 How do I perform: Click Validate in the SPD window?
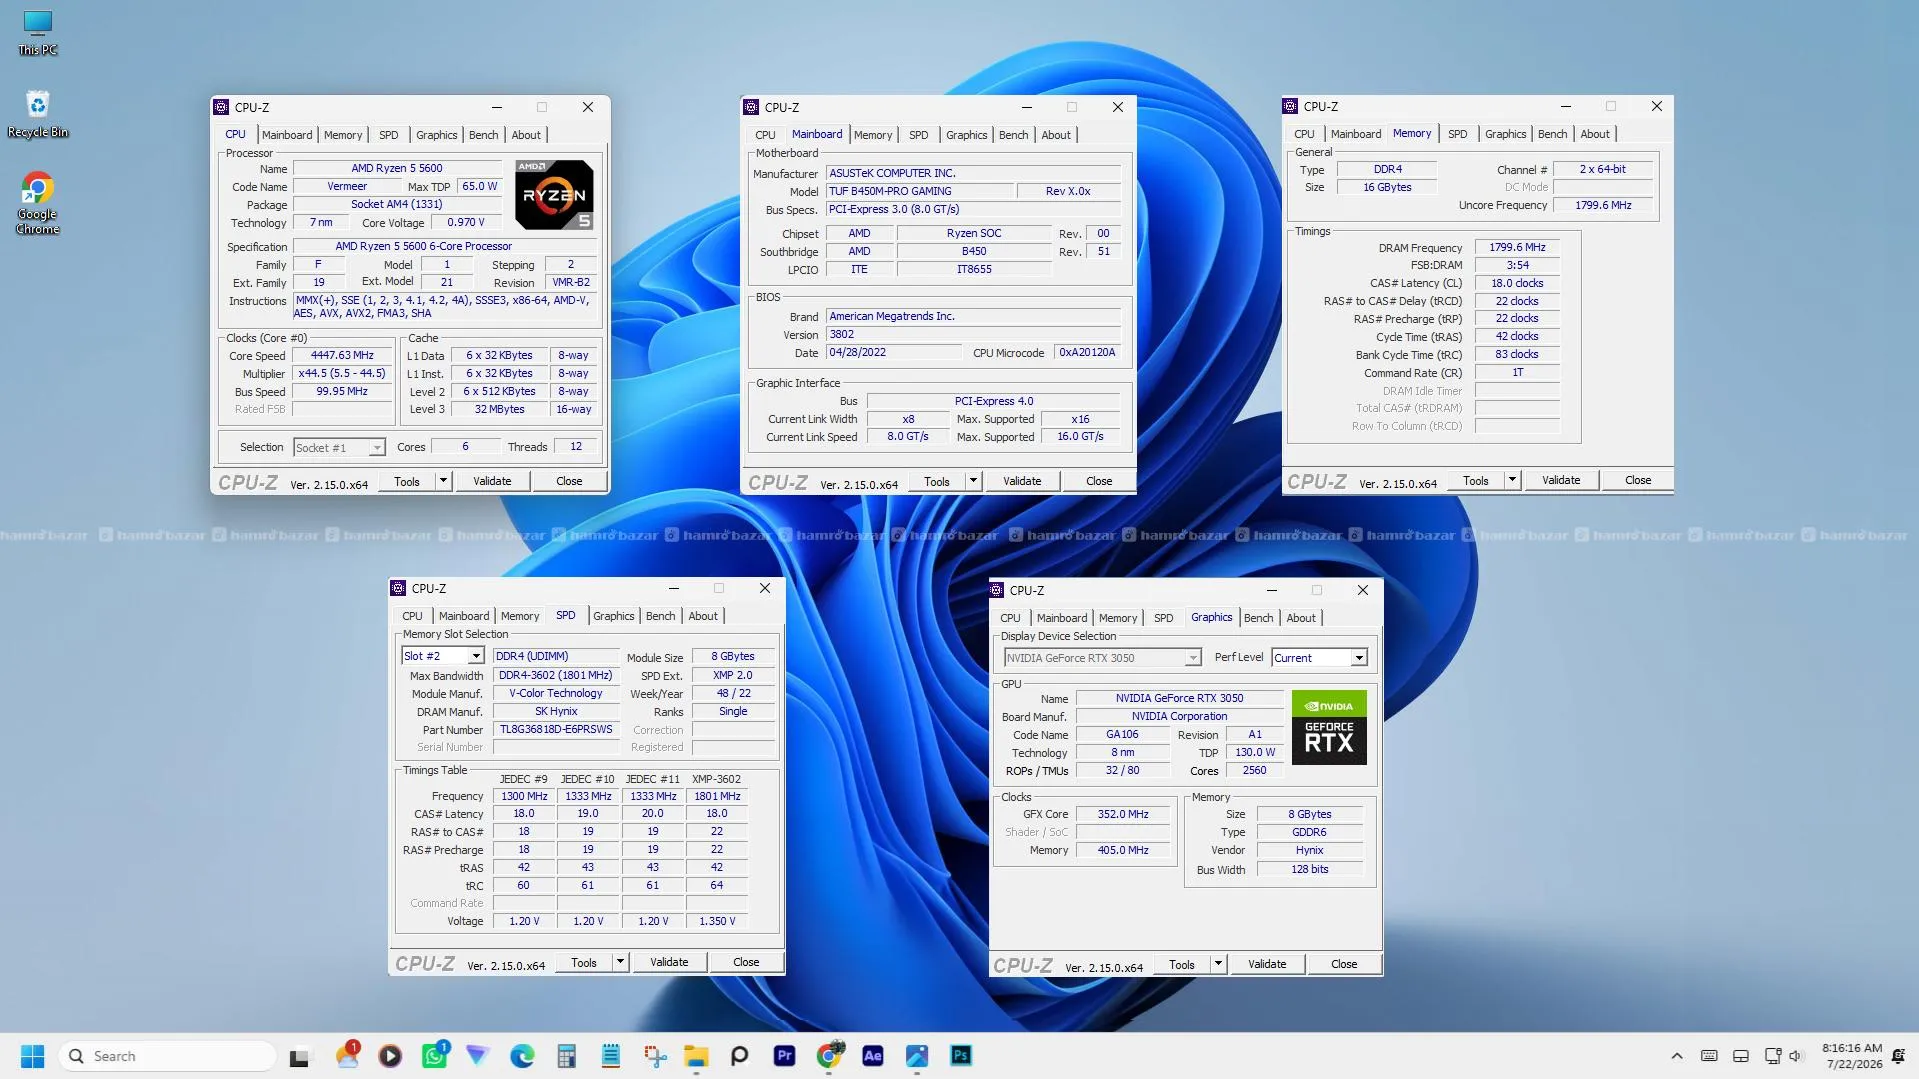point(669,962)
